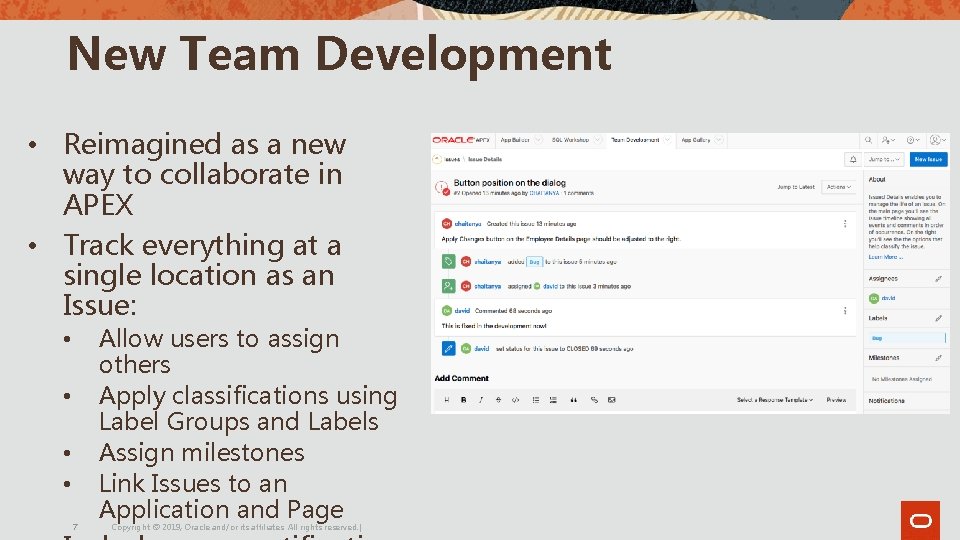
Task: Select the Team Development tab
Action: pyautogui.click(x=636, y=140)
